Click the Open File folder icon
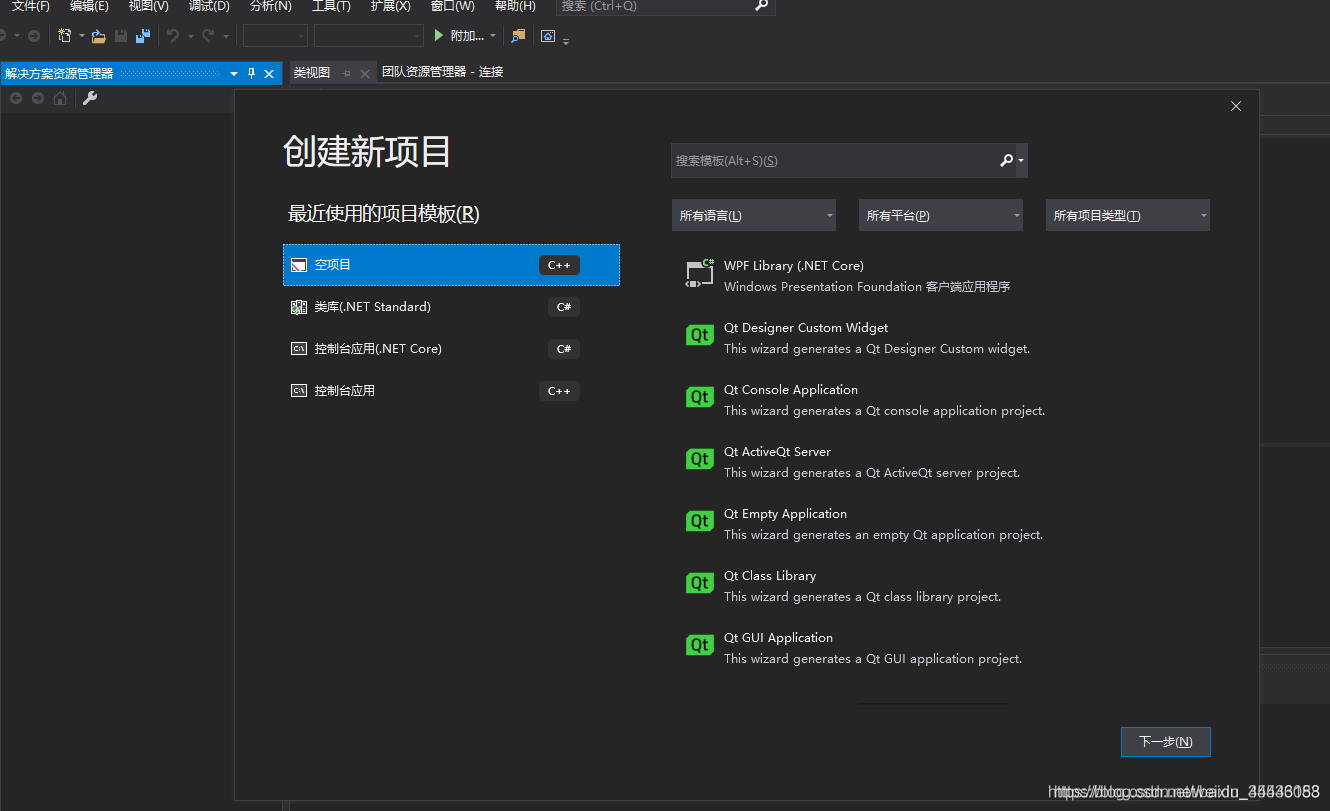Screen dimensions: 1330x811 [98, 36]
